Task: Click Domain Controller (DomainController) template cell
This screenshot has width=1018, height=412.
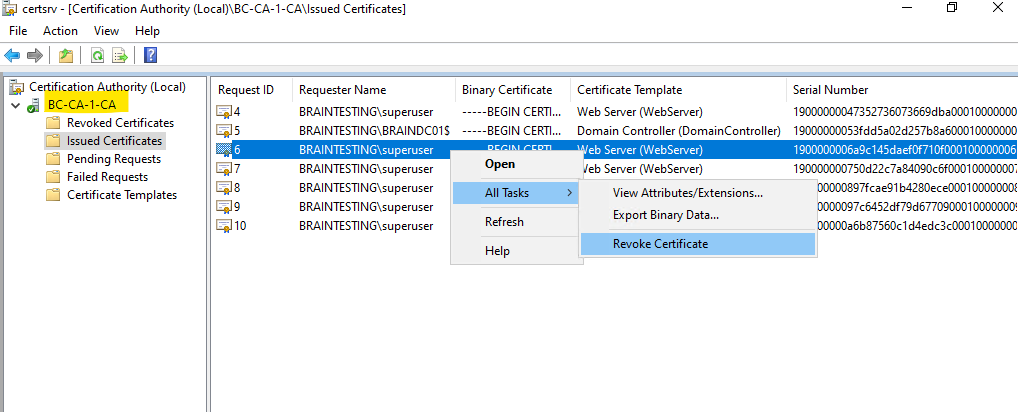Action: point(678,130)
